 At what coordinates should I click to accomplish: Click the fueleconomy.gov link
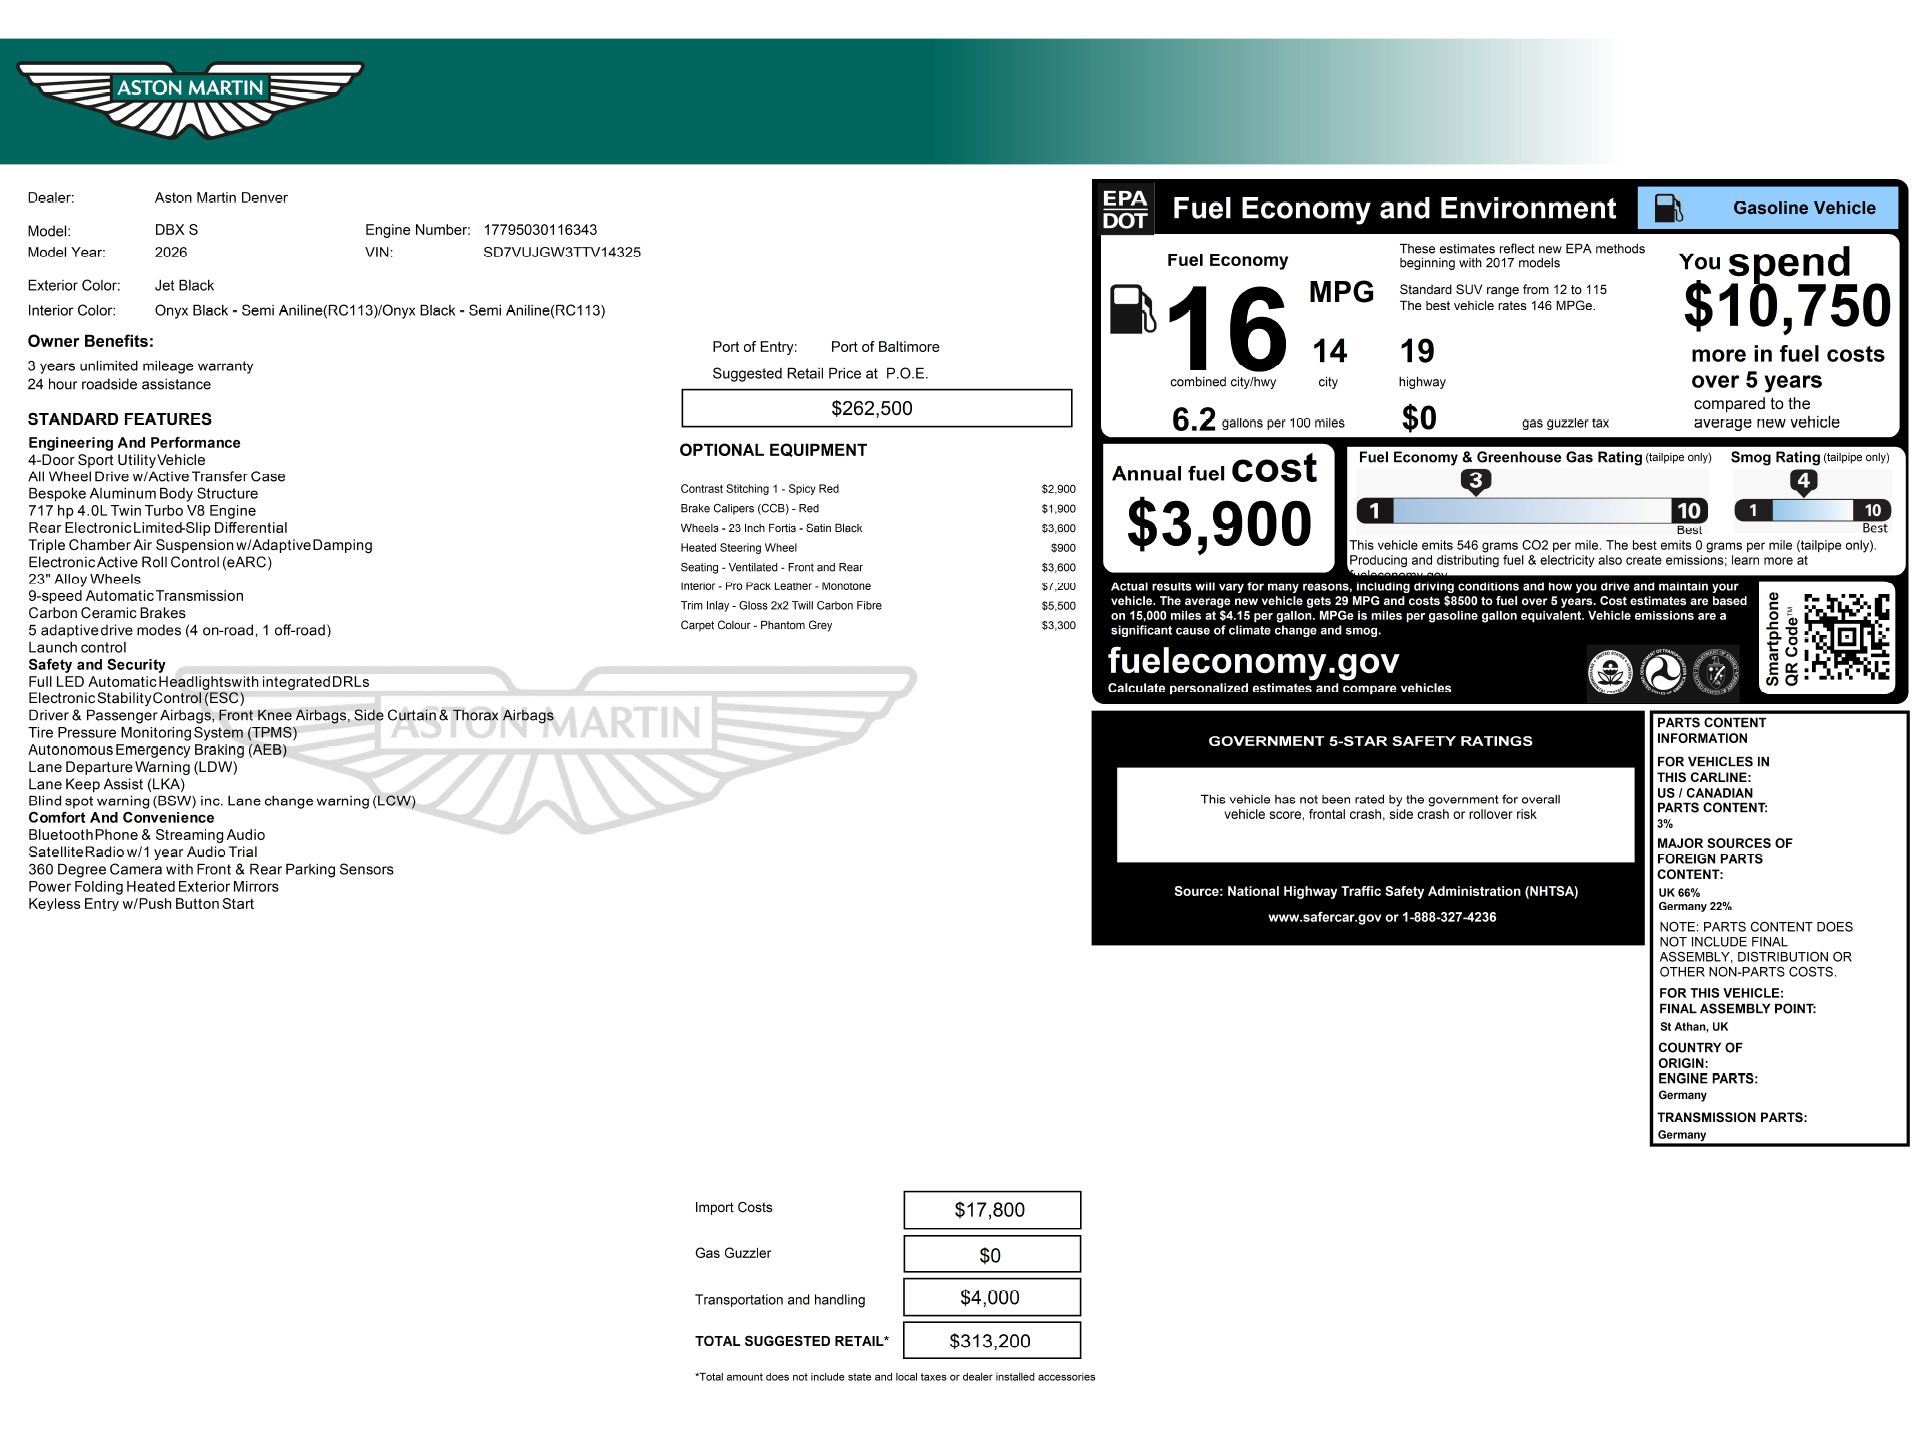click(x=1253, y=661)
